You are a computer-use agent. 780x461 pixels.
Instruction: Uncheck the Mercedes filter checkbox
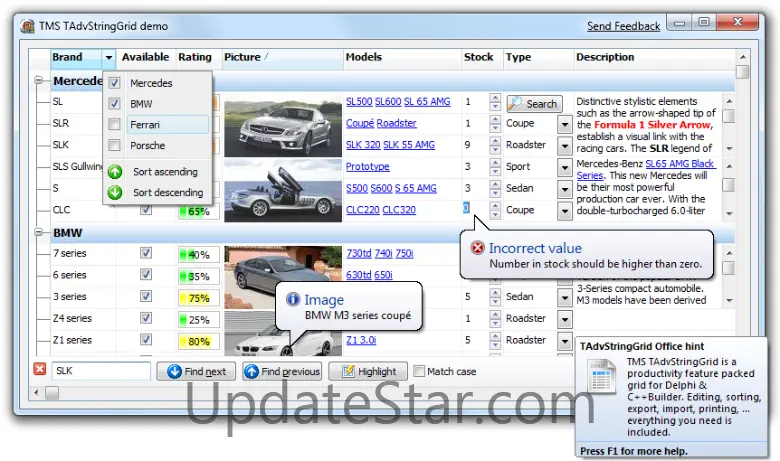pyautogui.click(x=115, y=83)
